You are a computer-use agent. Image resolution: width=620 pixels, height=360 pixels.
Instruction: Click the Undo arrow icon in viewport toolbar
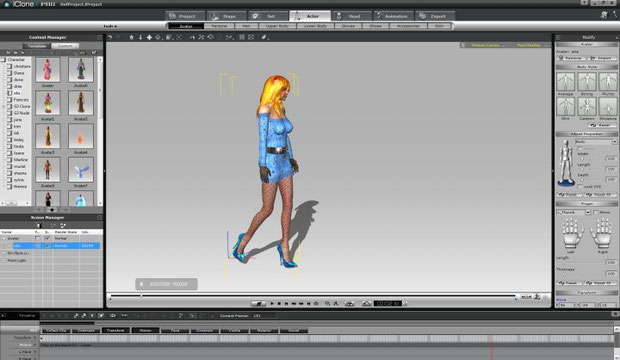(x=110, y=37)
